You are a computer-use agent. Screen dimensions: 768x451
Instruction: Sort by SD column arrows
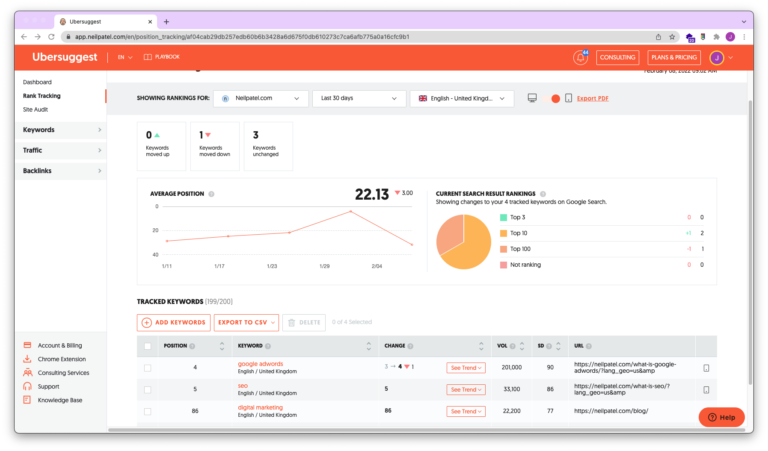click(x=558, y=346)
